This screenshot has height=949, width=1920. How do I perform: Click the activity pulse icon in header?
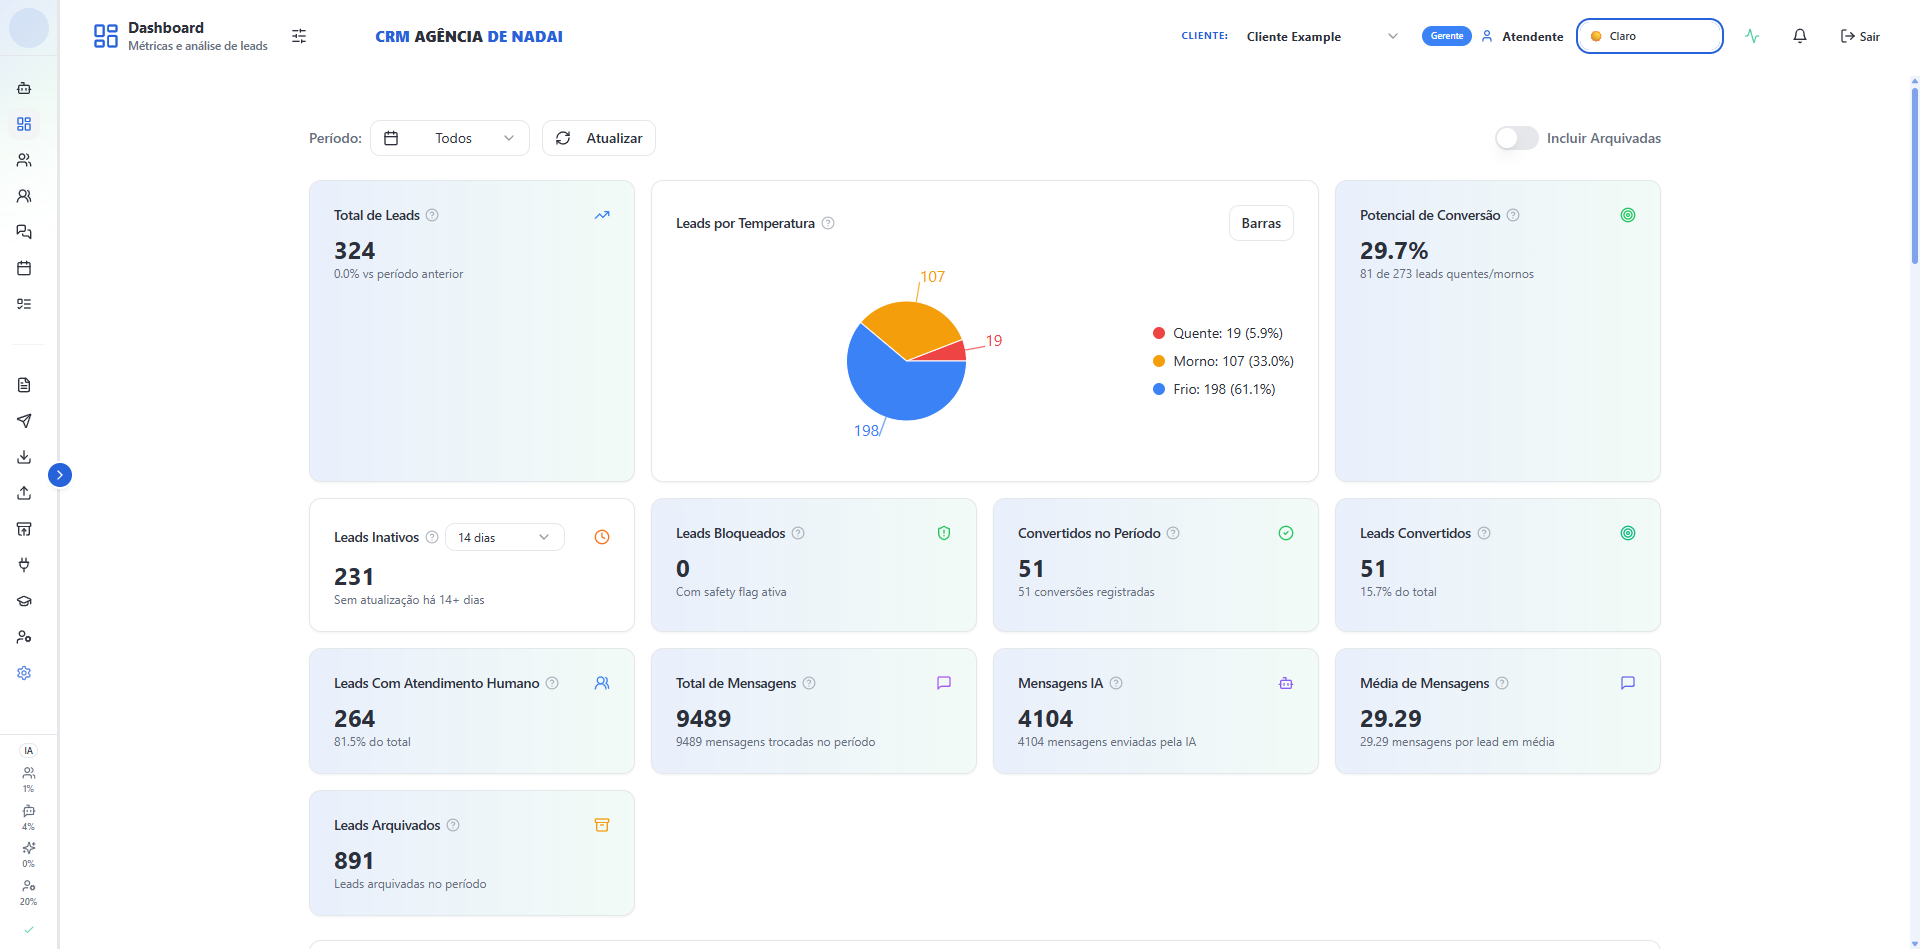[x=1752, y=36]
